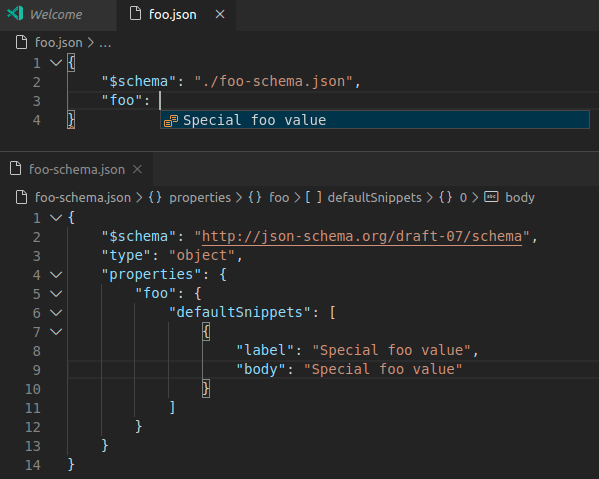Click line number 2 in foo.json
Viewport: 599px width, 479px height.
pos(36,82)
